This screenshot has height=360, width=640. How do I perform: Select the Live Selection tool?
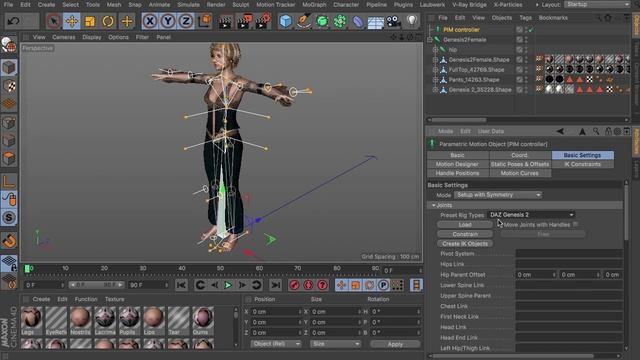click(x=53, y=21)
